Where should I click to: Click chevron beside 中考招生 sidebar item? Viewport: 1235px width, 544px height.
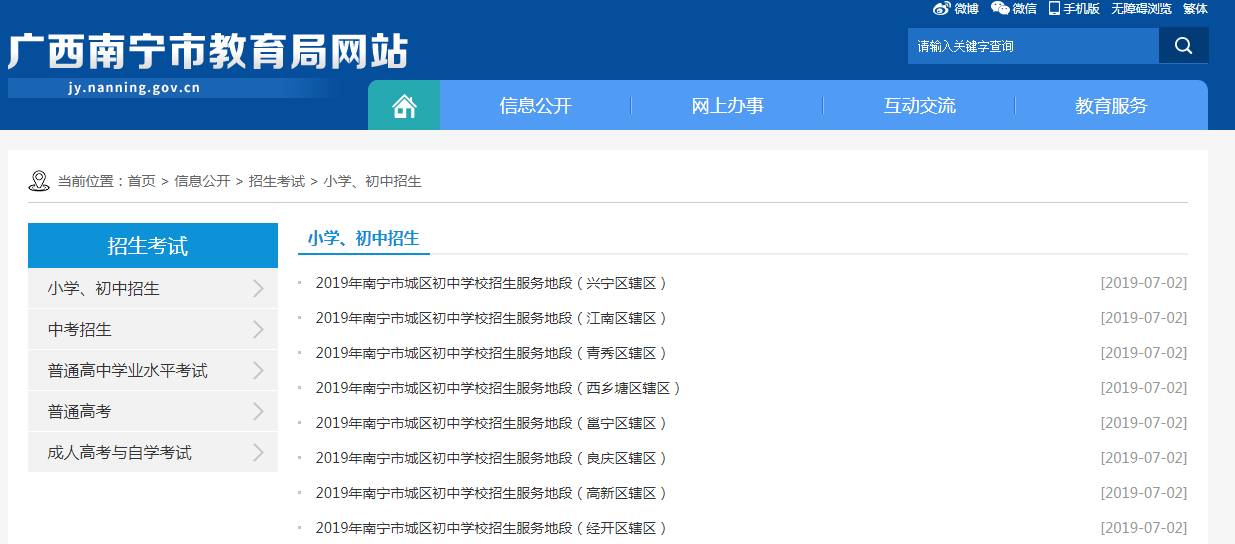(258, 330)
